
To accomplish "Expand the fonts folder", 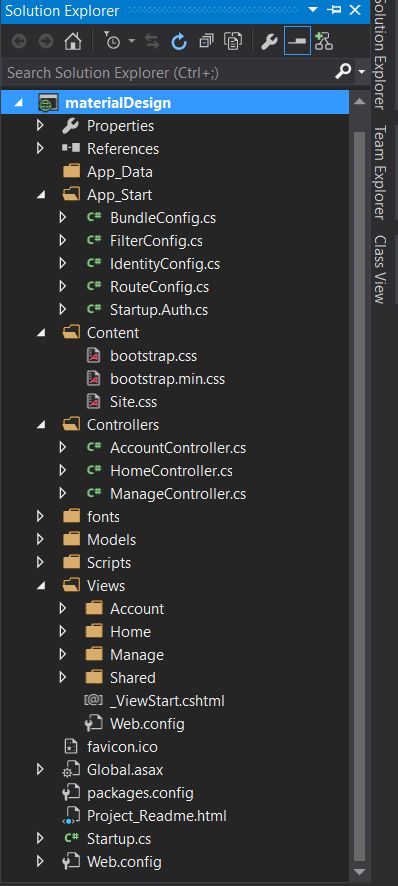I will click(x=40, y=517).
